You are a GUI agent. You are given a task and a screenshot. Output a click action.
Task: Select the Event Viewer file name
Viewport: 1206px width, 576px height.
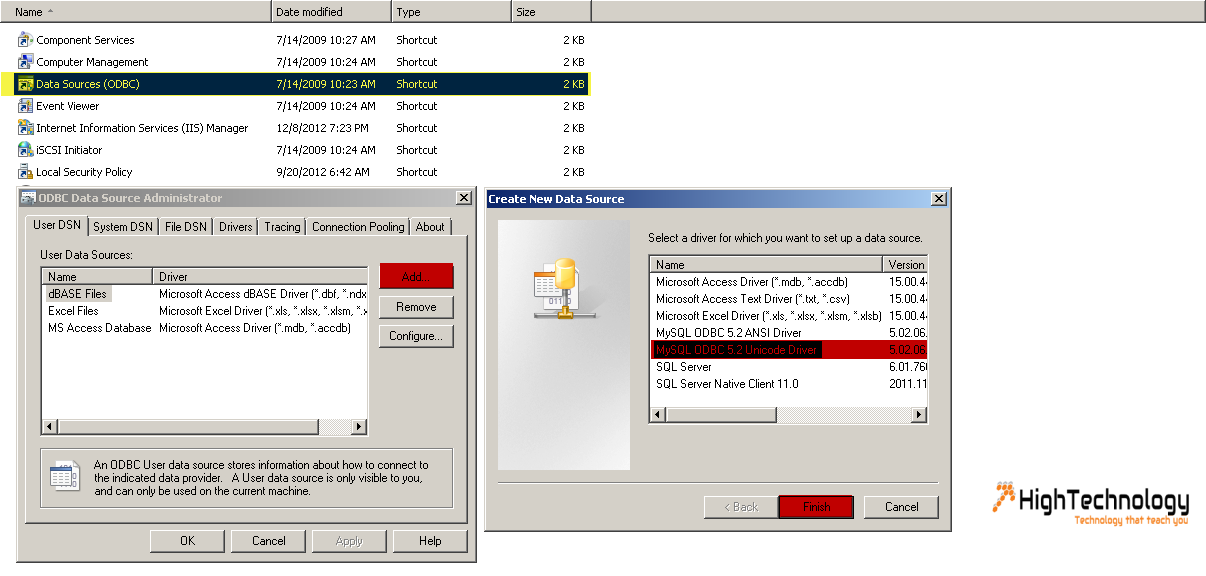point(68,106)
